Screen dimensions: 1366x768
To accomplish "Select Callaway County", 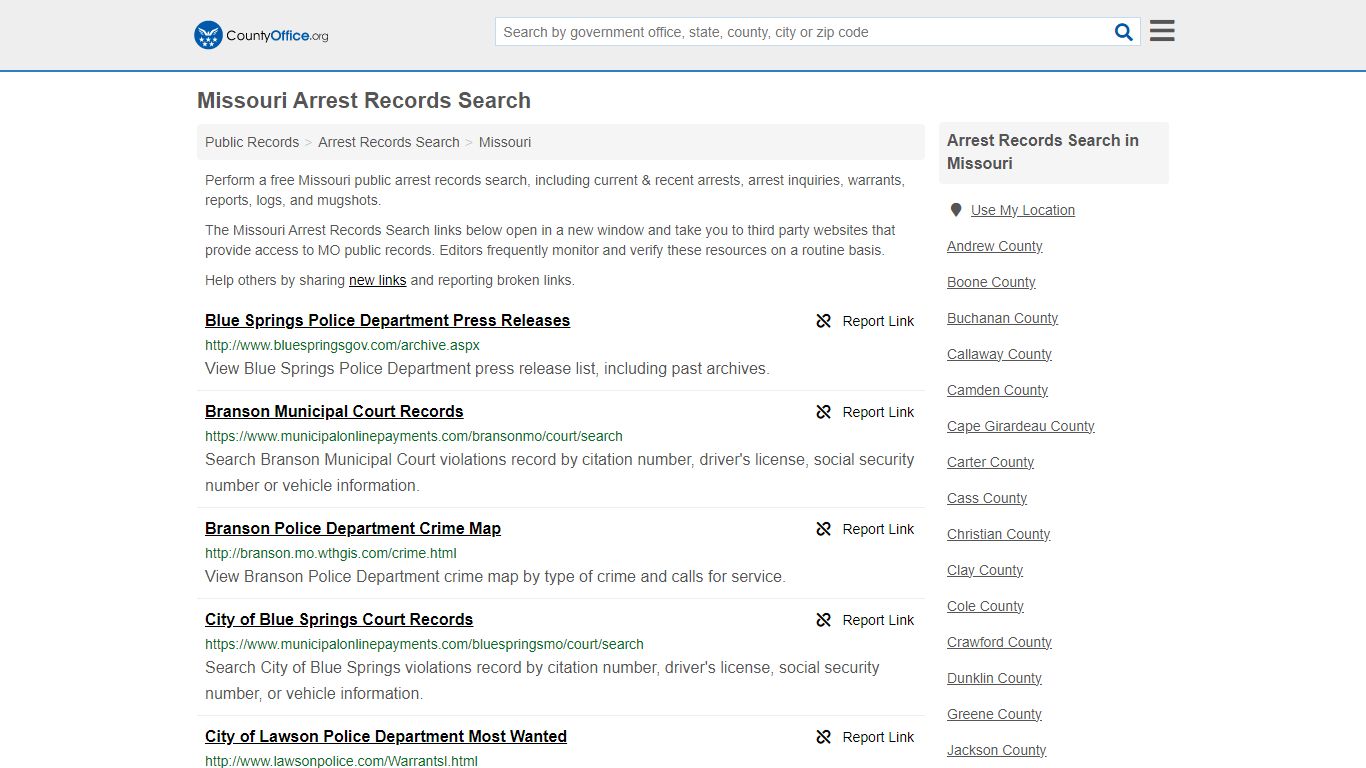I will (999, 354).
